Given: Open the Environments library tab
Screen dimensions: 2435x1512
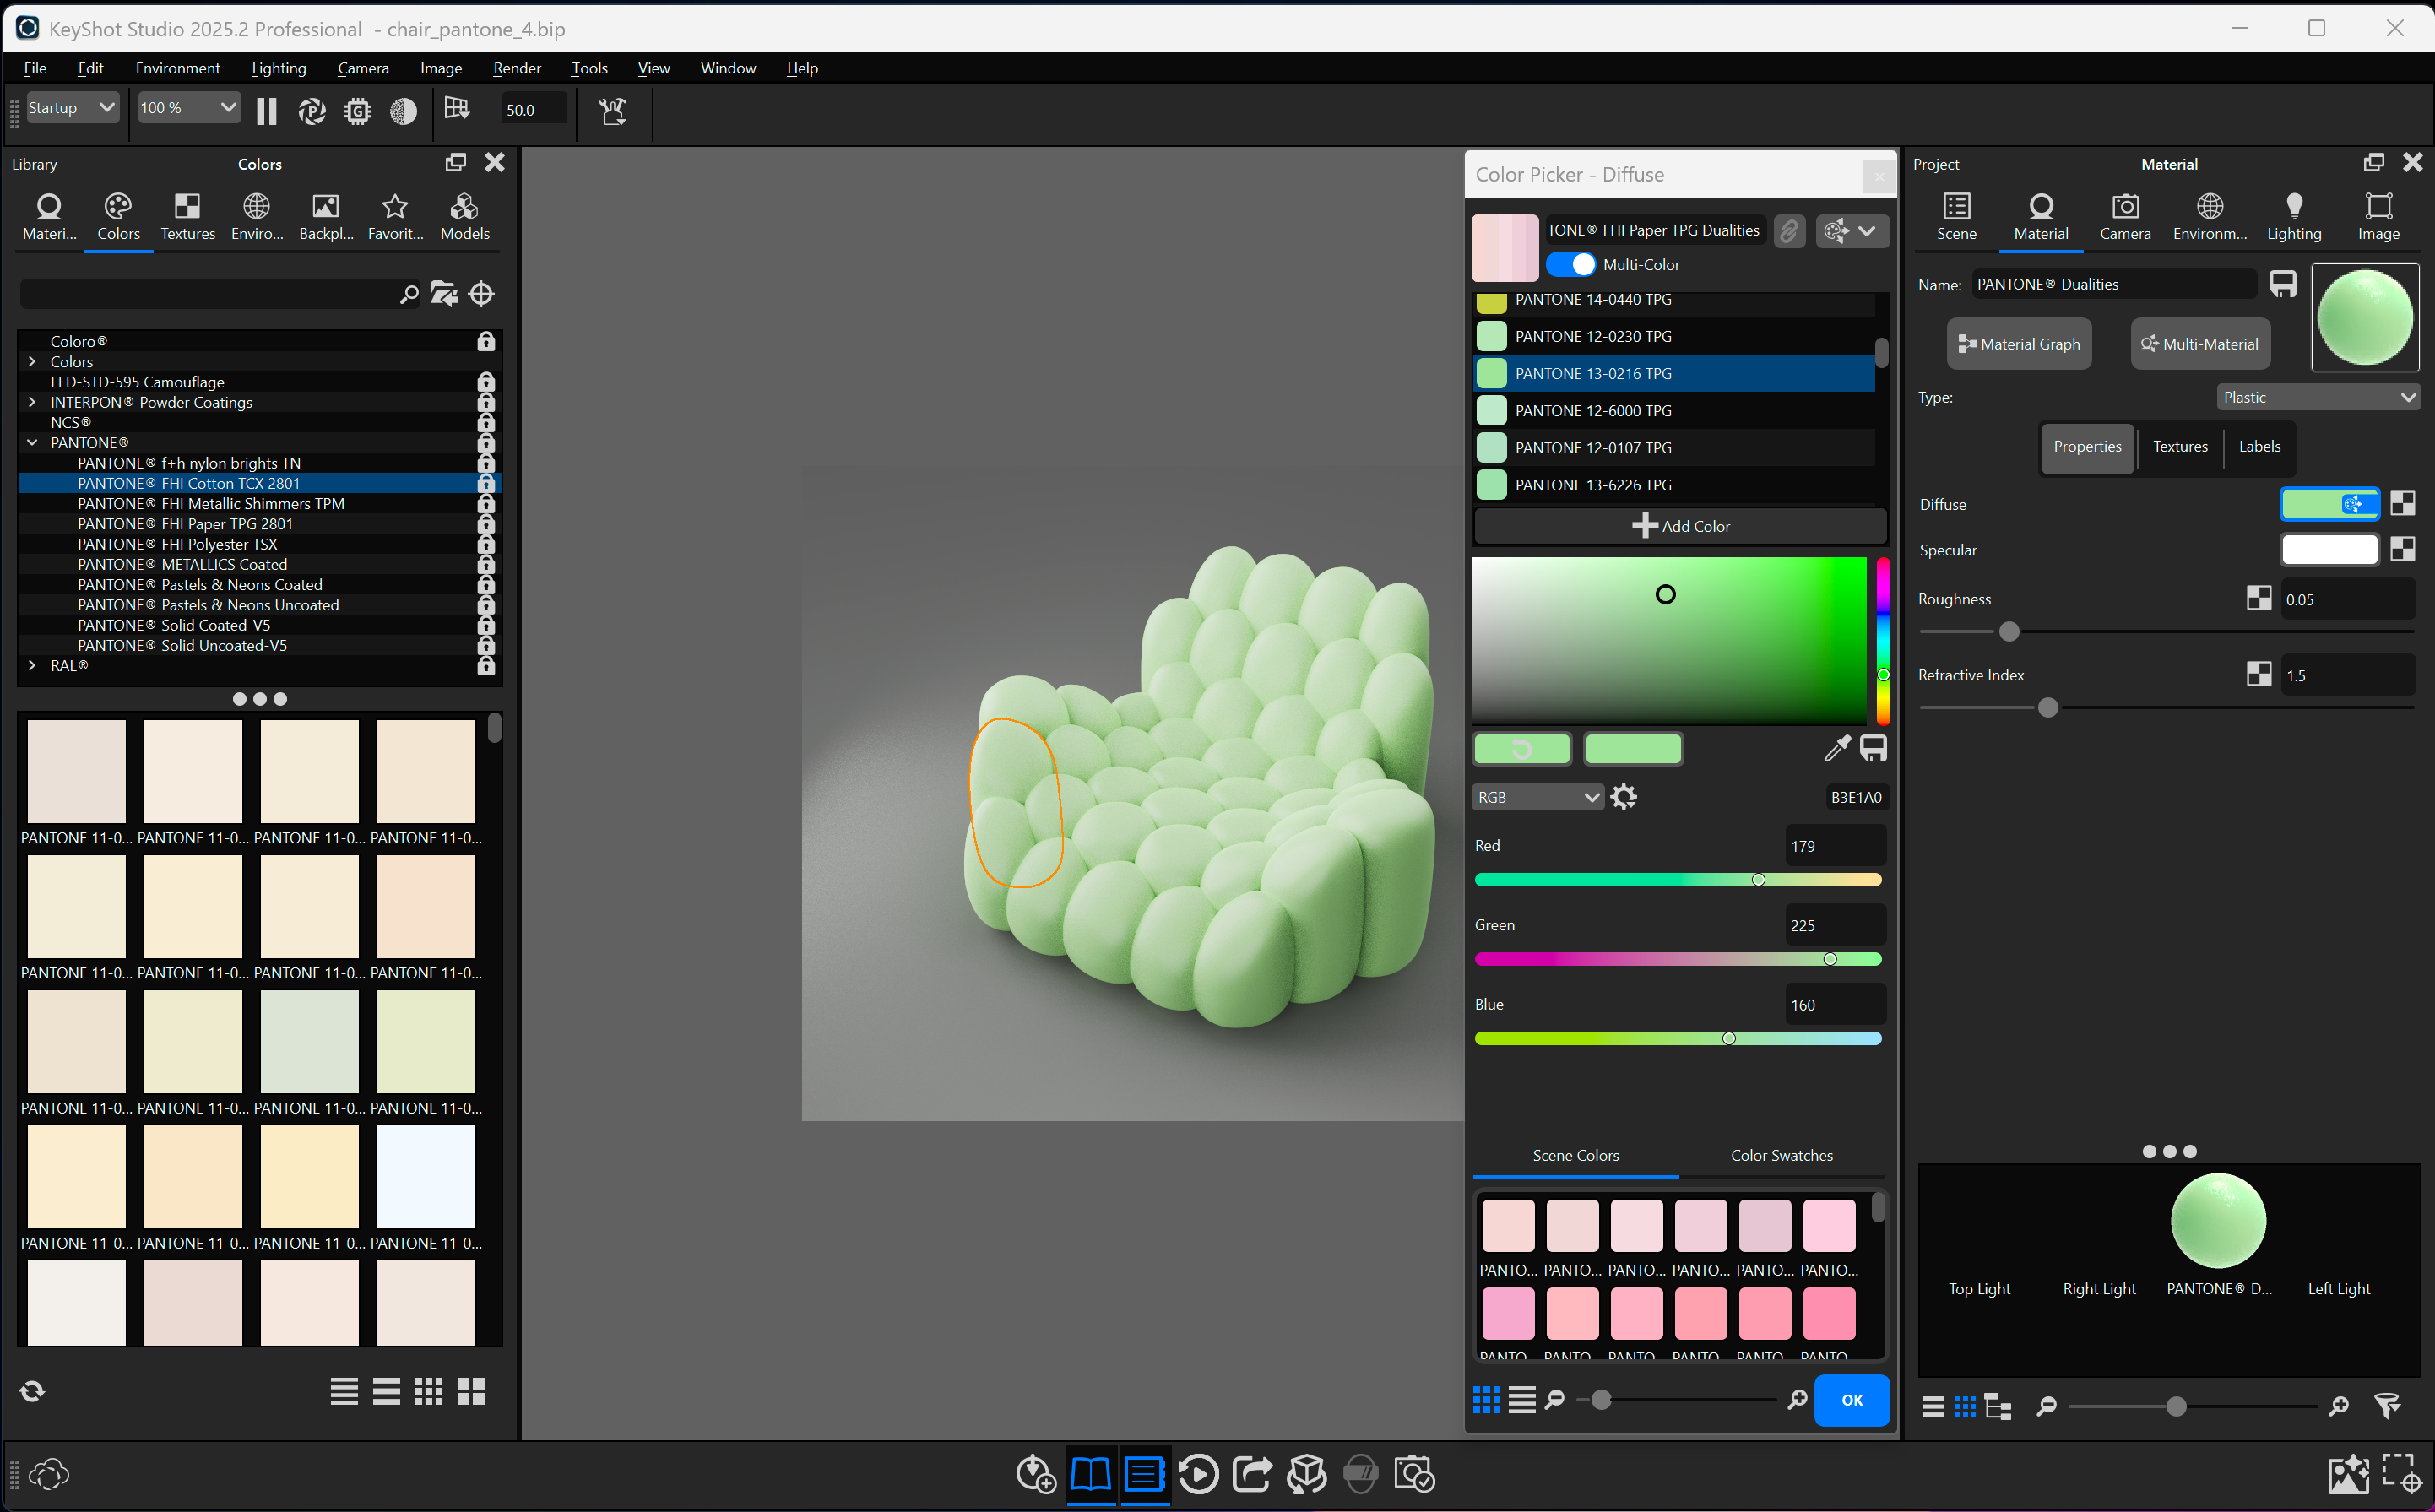Looking at the screenshot, I should [257, 217].
